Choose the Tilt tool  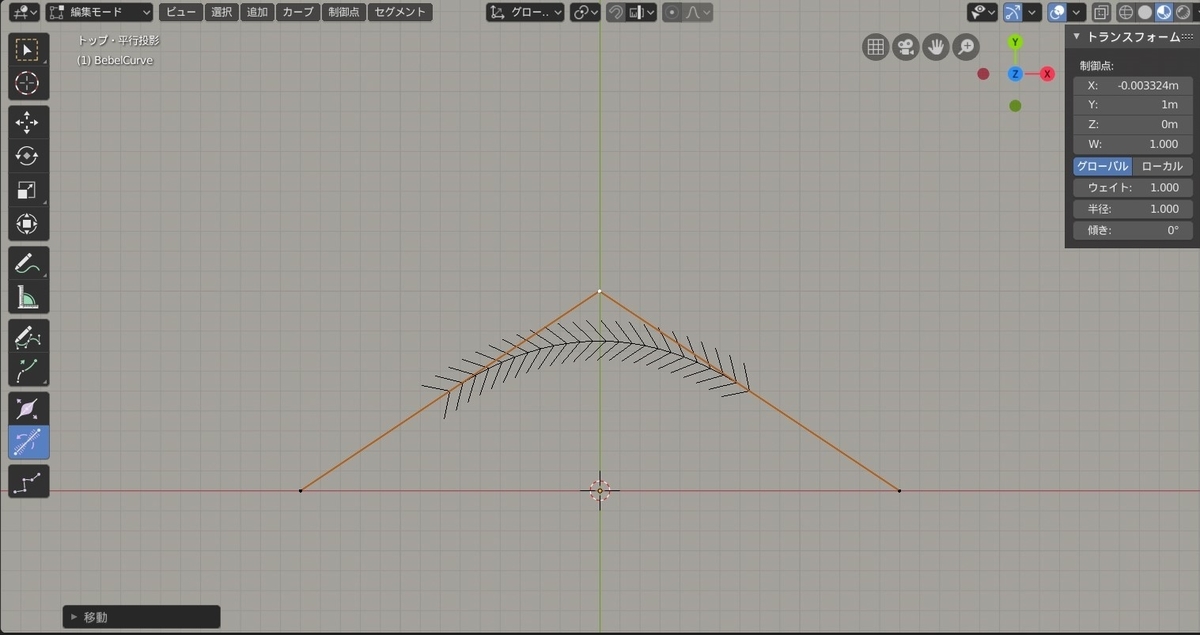click(x=28, y=441)
